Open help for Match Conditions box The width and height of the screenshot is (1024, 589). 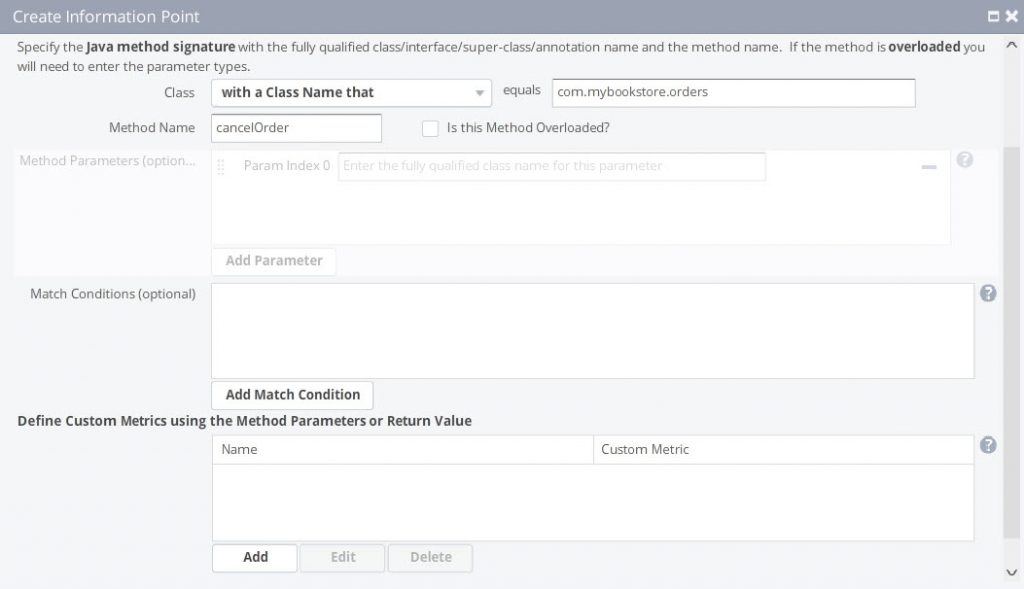[x=987, y=293]
